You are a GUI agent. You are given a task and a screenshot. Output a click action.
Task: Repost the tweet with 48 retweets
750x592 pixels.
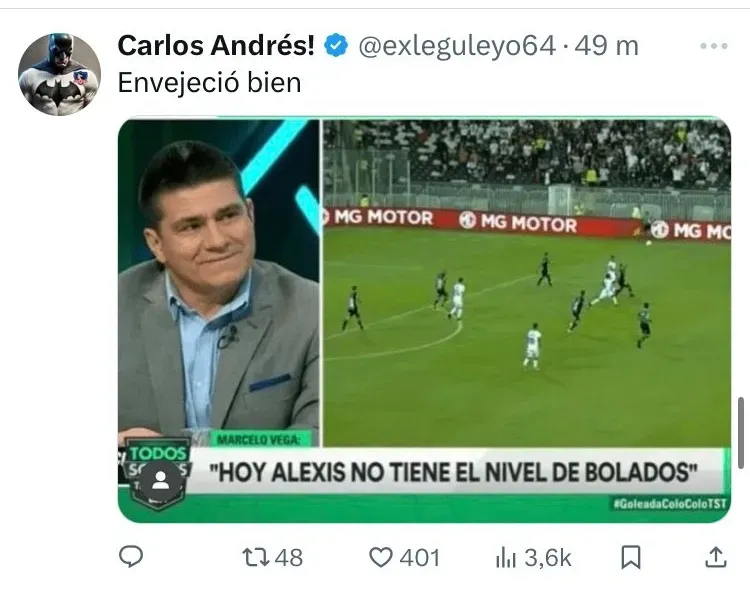click(256, 557)
